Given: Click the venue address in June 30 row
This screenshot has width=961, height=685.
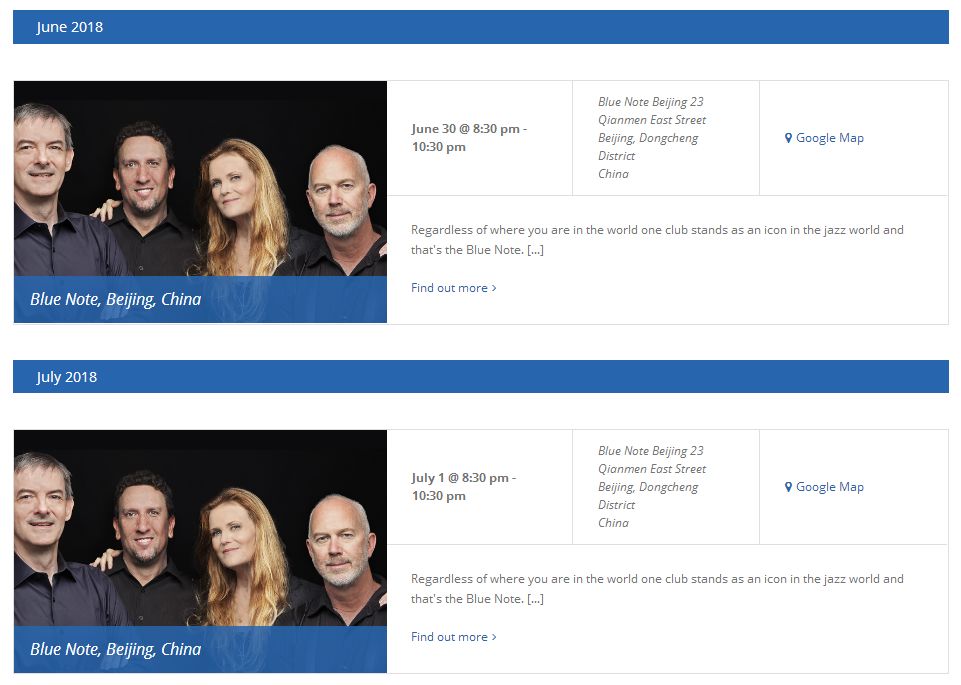Looking at the screenshot, I should (652, 138).
